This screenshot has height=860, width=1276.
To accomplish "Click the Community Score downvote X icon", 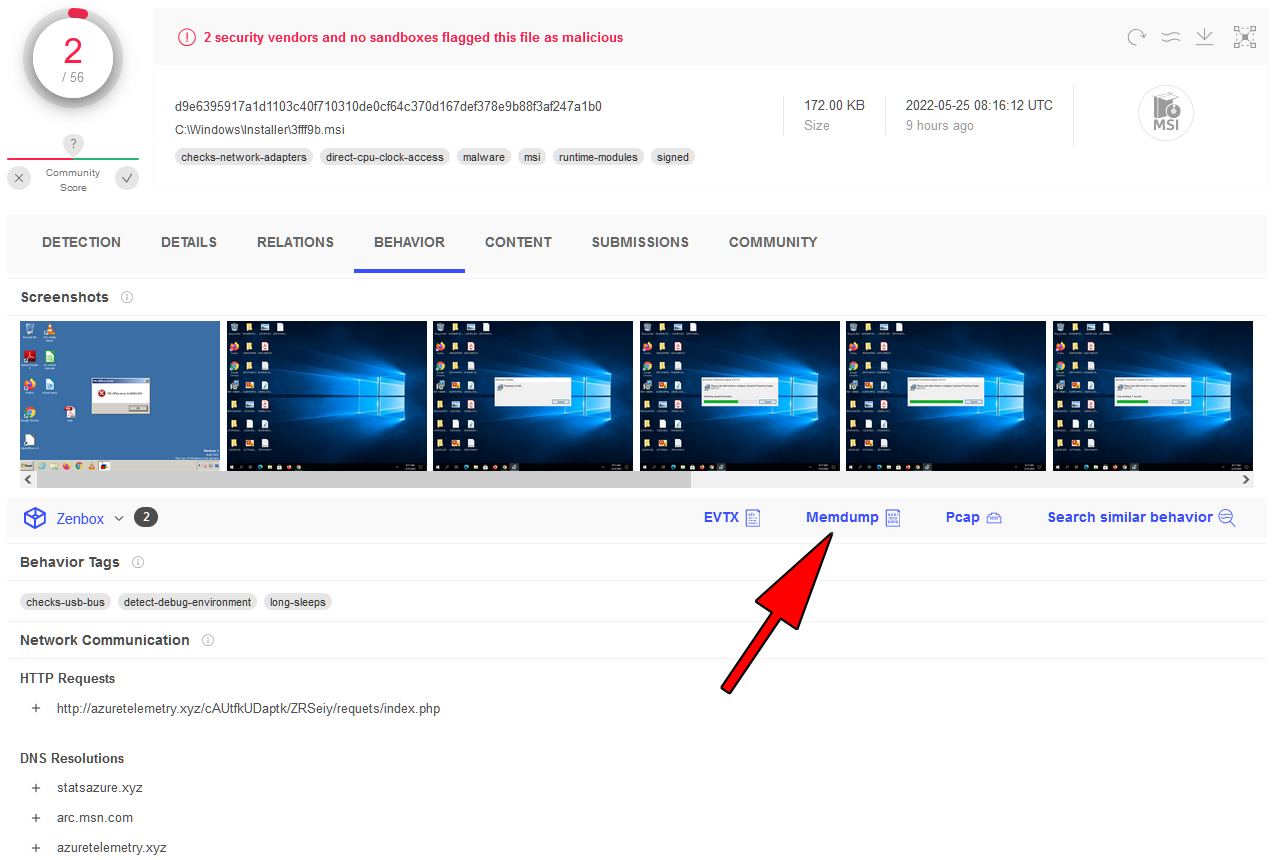I will point(19,178).
